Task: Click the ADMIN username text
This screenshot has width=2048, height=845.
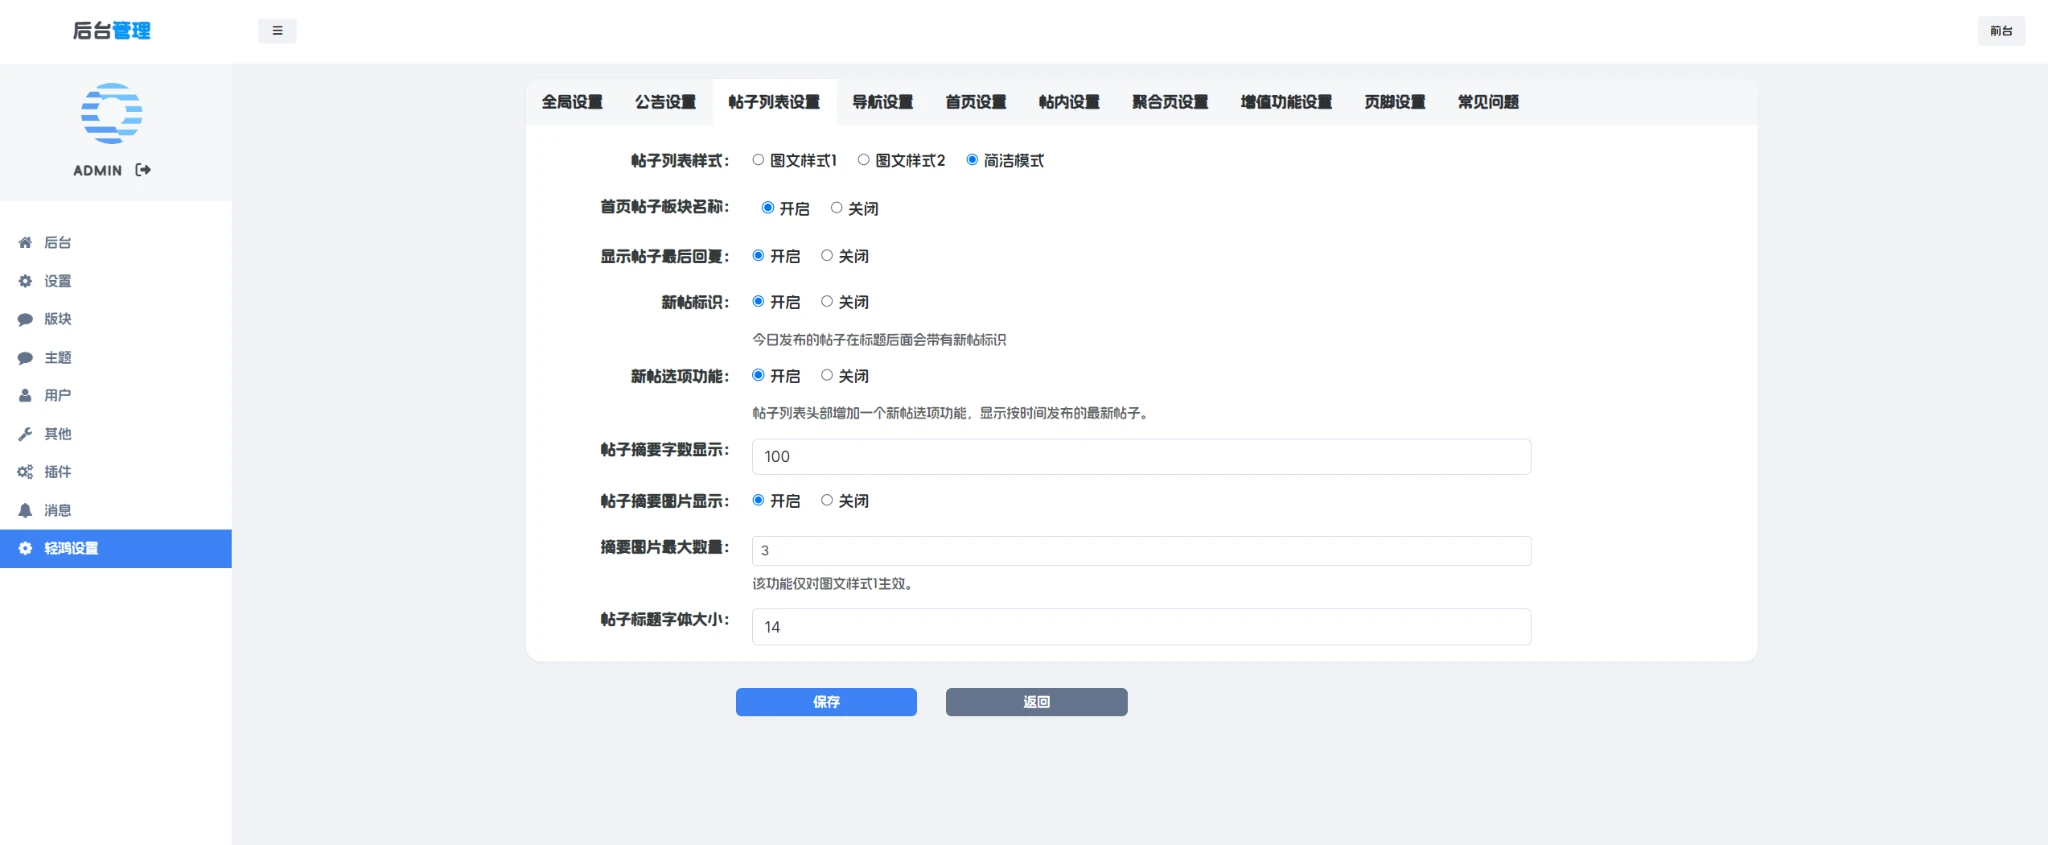Action: pos(97,171)
